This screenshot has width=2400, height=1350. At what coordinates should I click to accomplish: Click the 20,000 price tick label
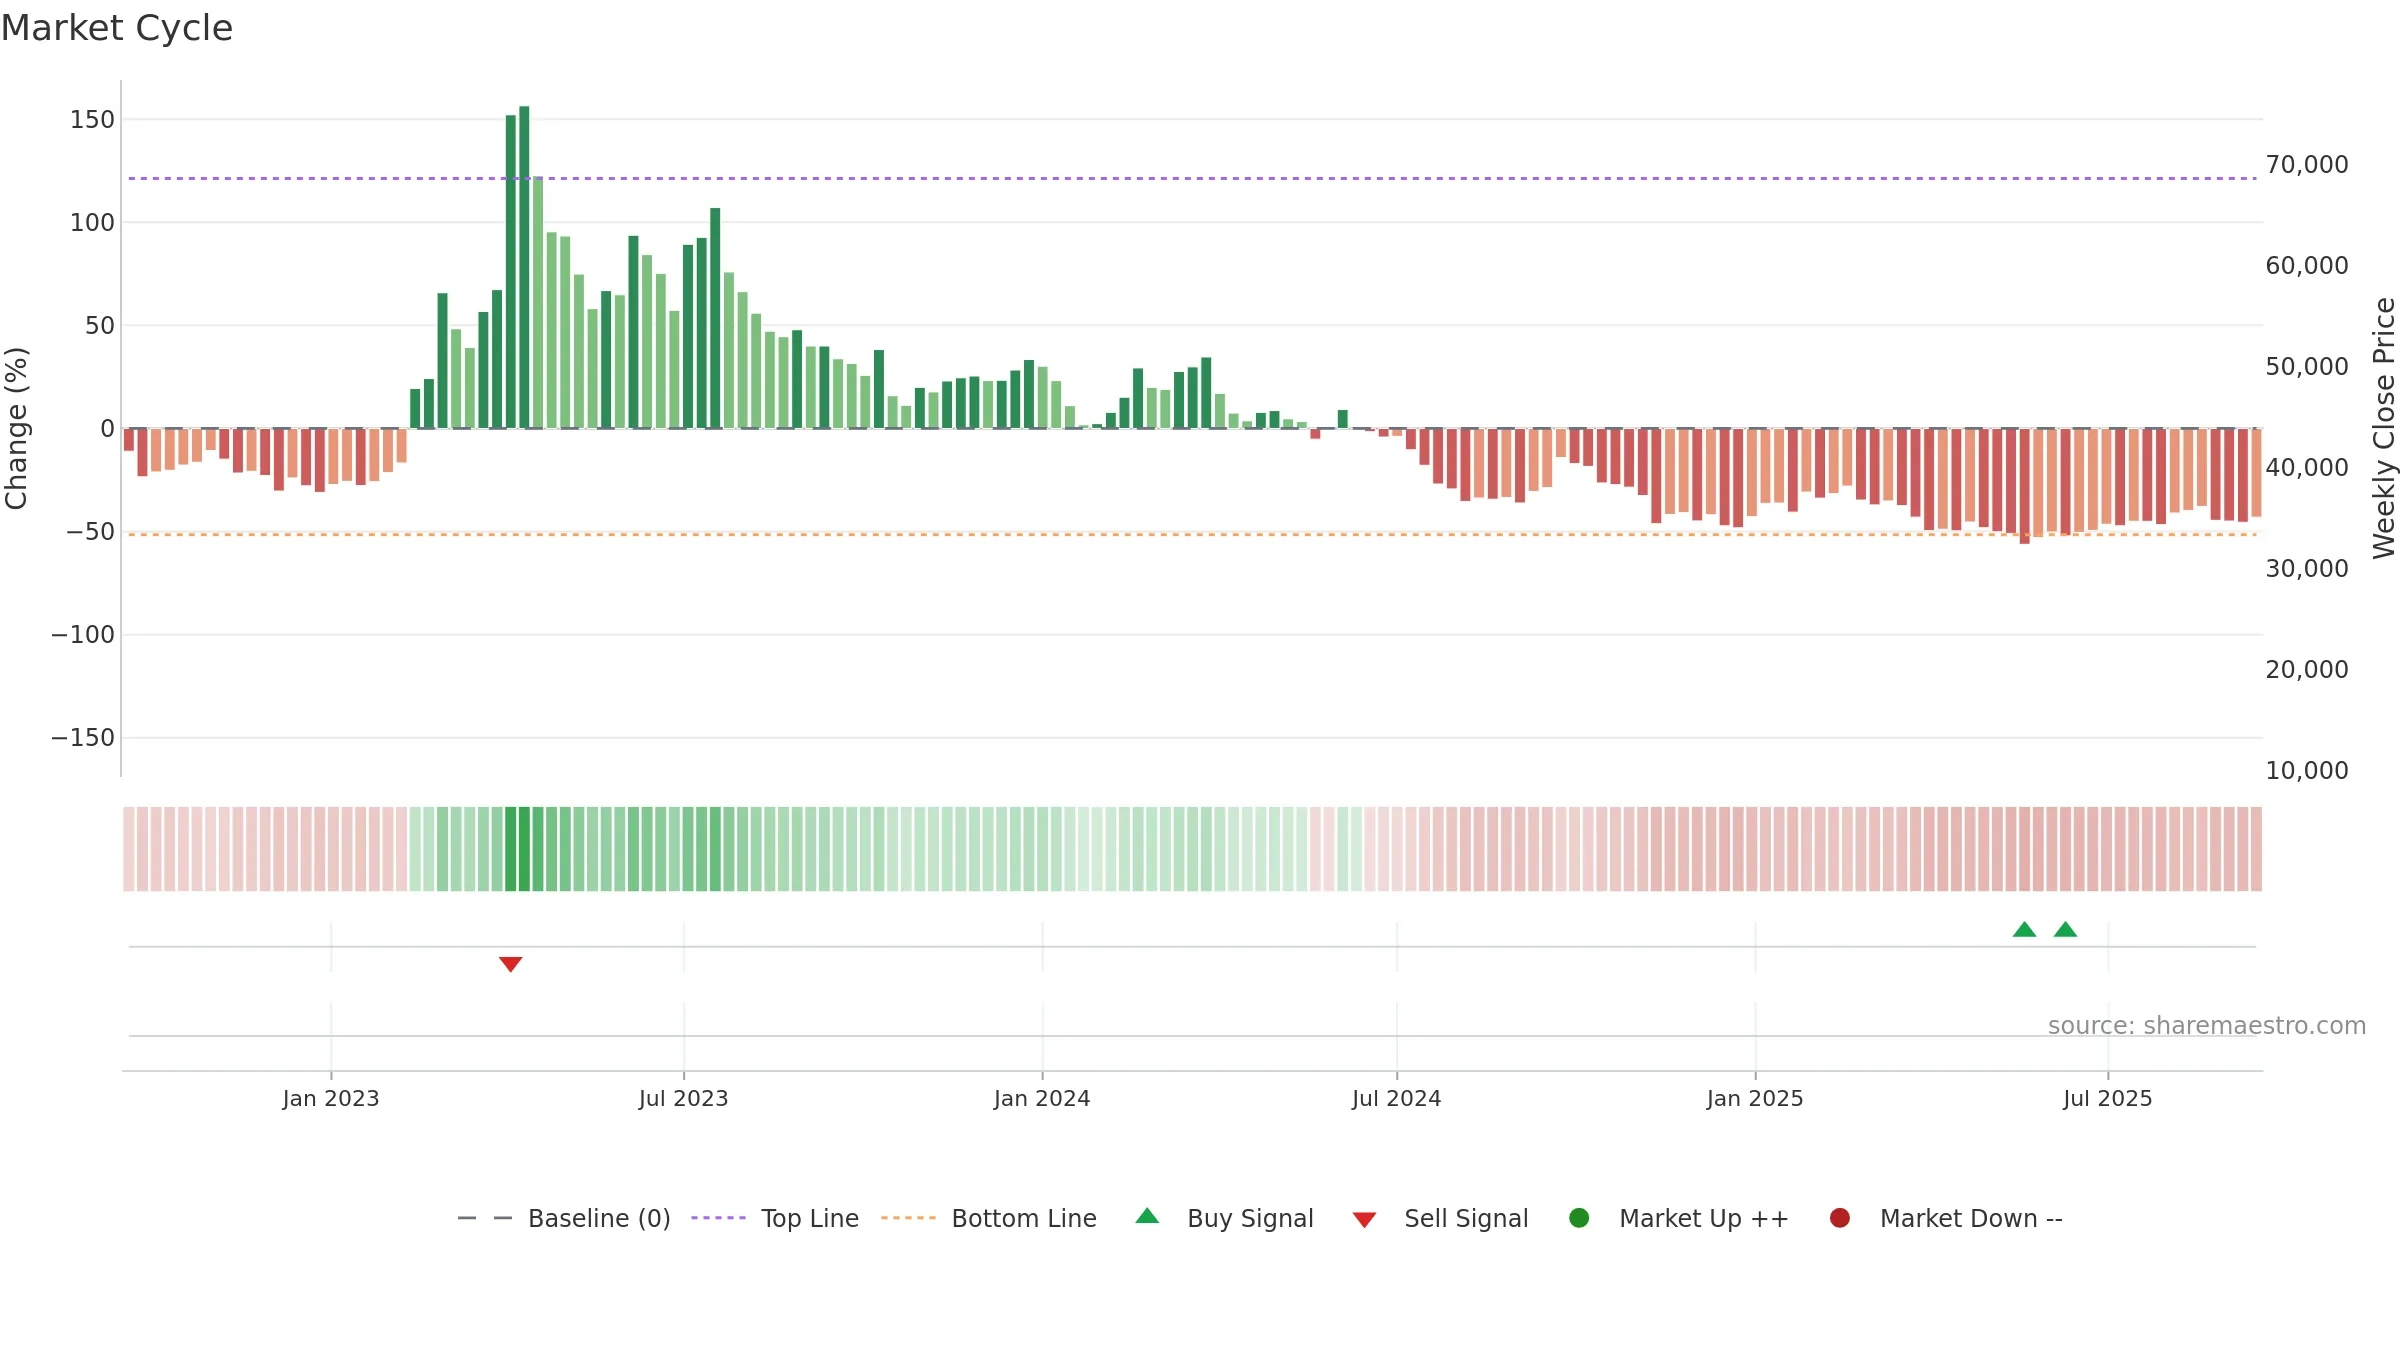tap(2307, 670)
